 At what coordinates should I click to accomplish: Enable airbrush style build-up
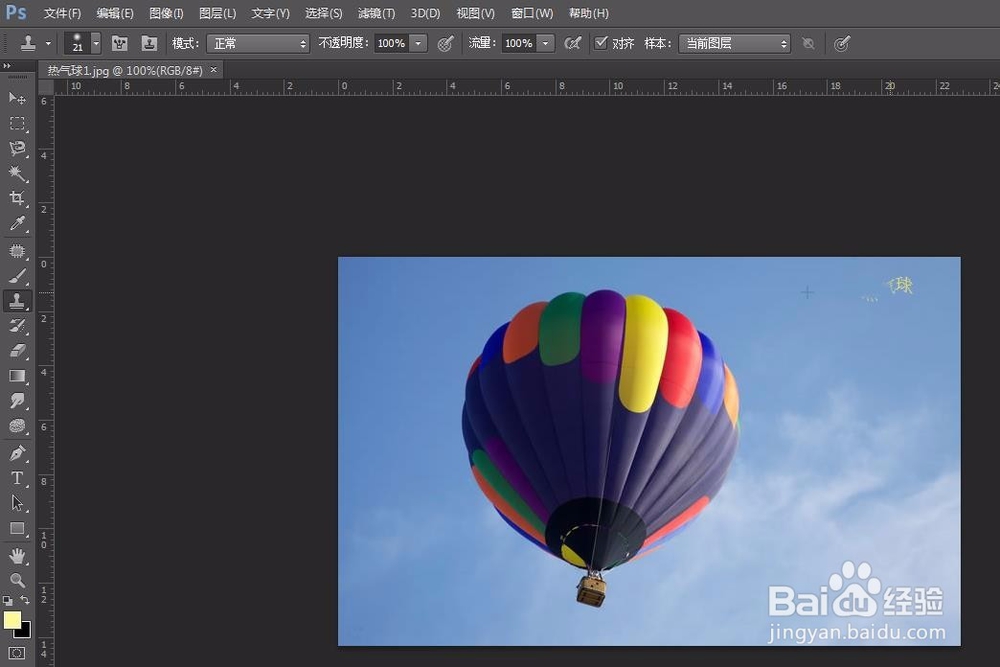pyautogui.click(x=573, y=43)
